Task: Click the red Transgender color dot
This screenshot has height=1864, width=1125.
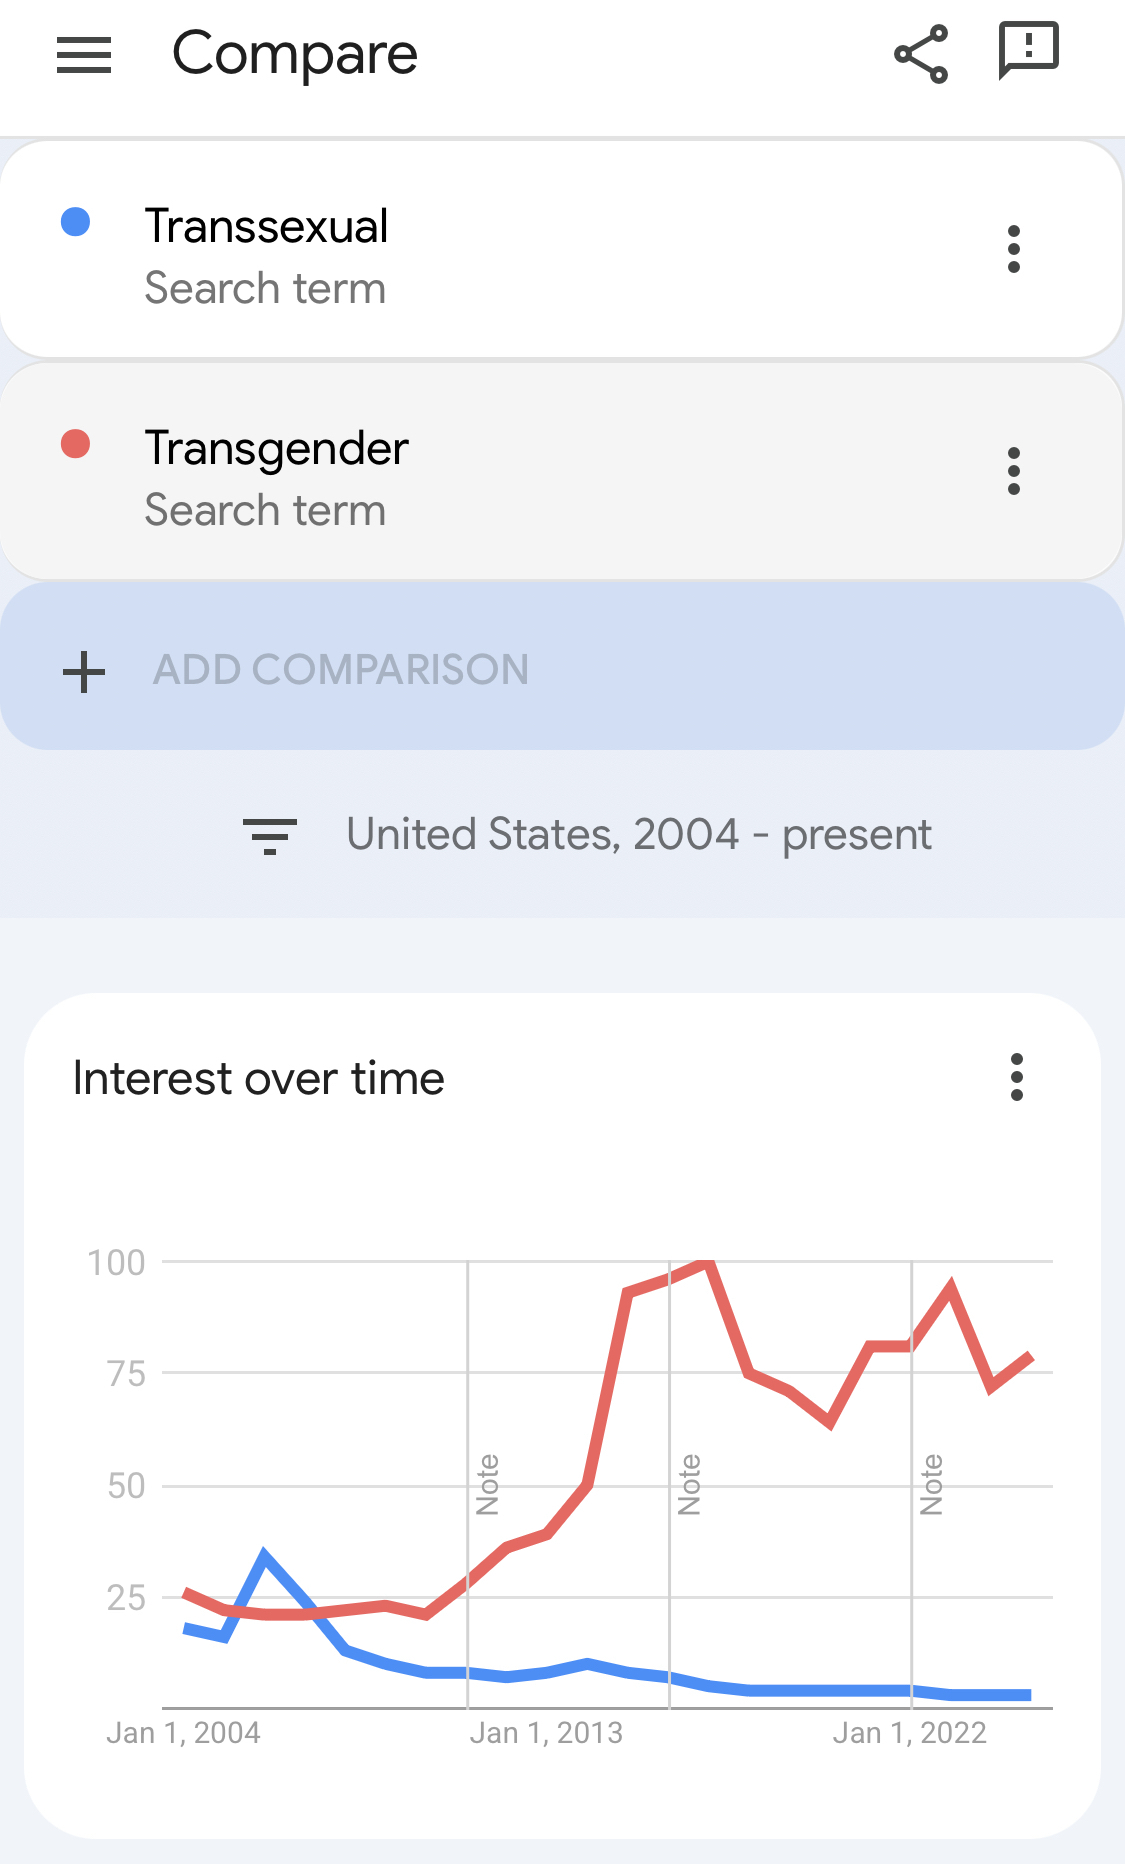Action: click(76, 444)
